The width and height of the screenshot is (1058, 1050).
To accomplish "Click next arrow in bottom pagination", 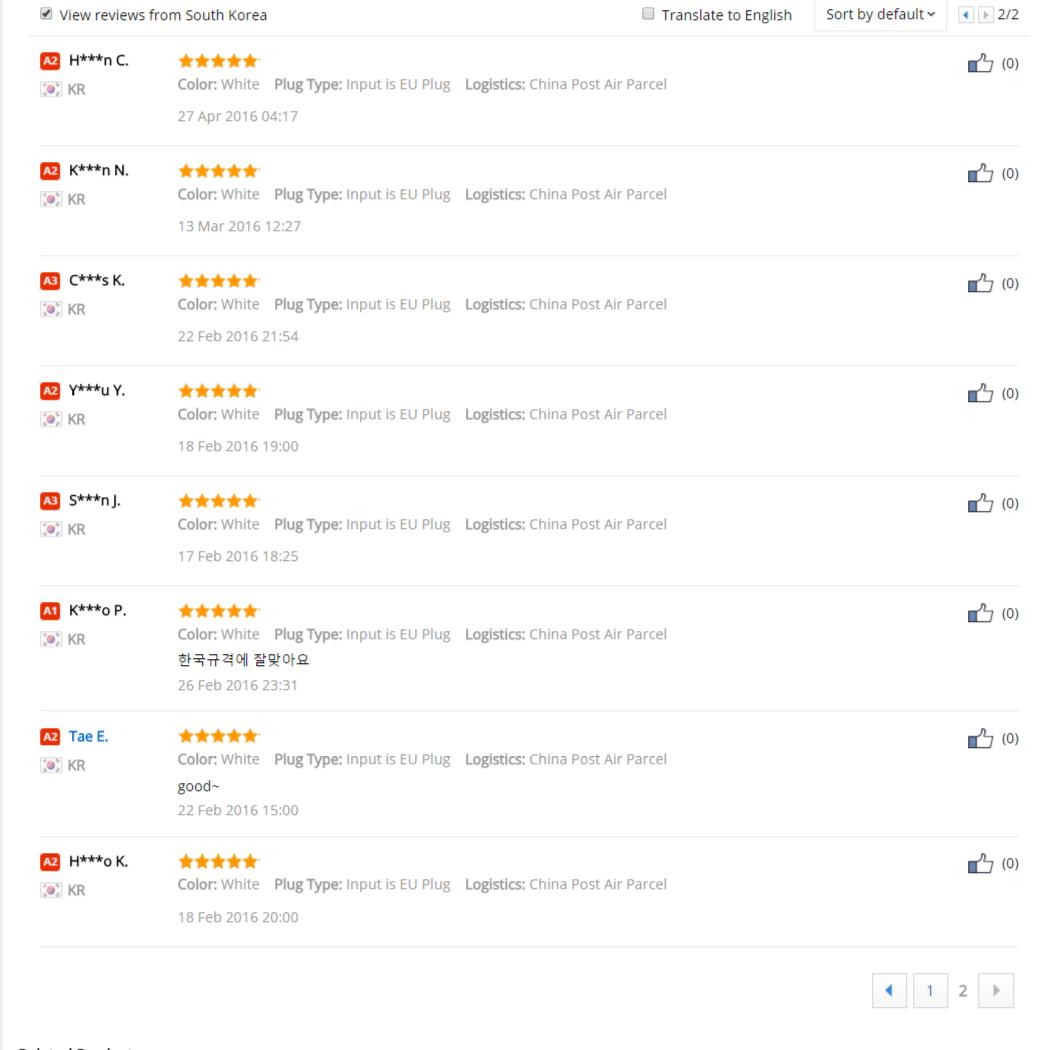I will [x=996, y=990].
